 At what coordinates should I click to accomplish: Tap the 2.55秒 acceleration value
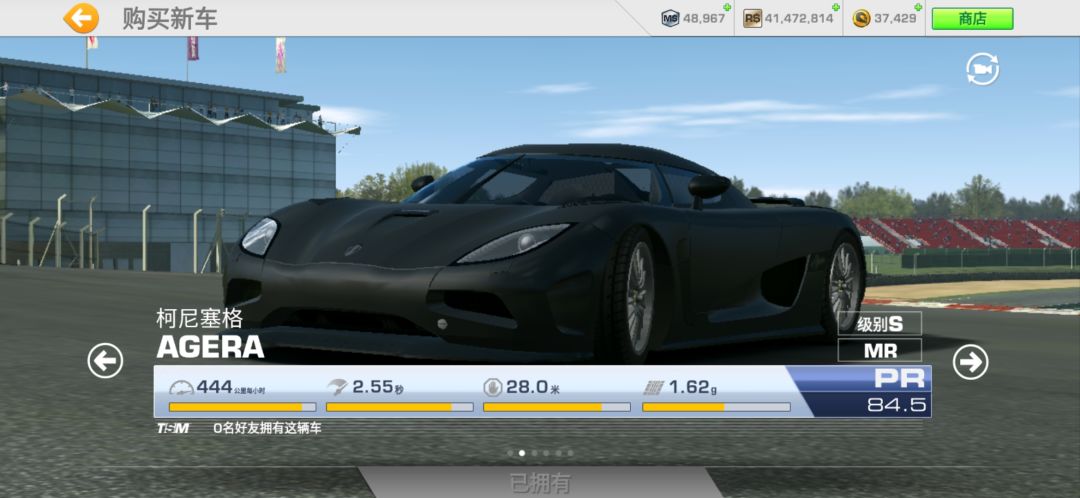pyautogui.click(x=378, y=387)
